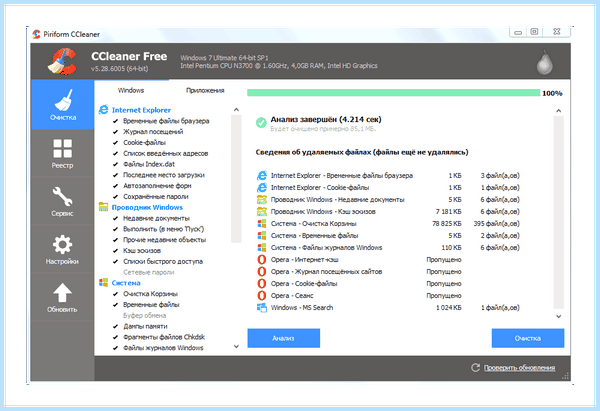Image resolution: width=600 pixels, height=411 pixels.
Task: Enable the Буфер обмена option
Action: pos(144,315)
